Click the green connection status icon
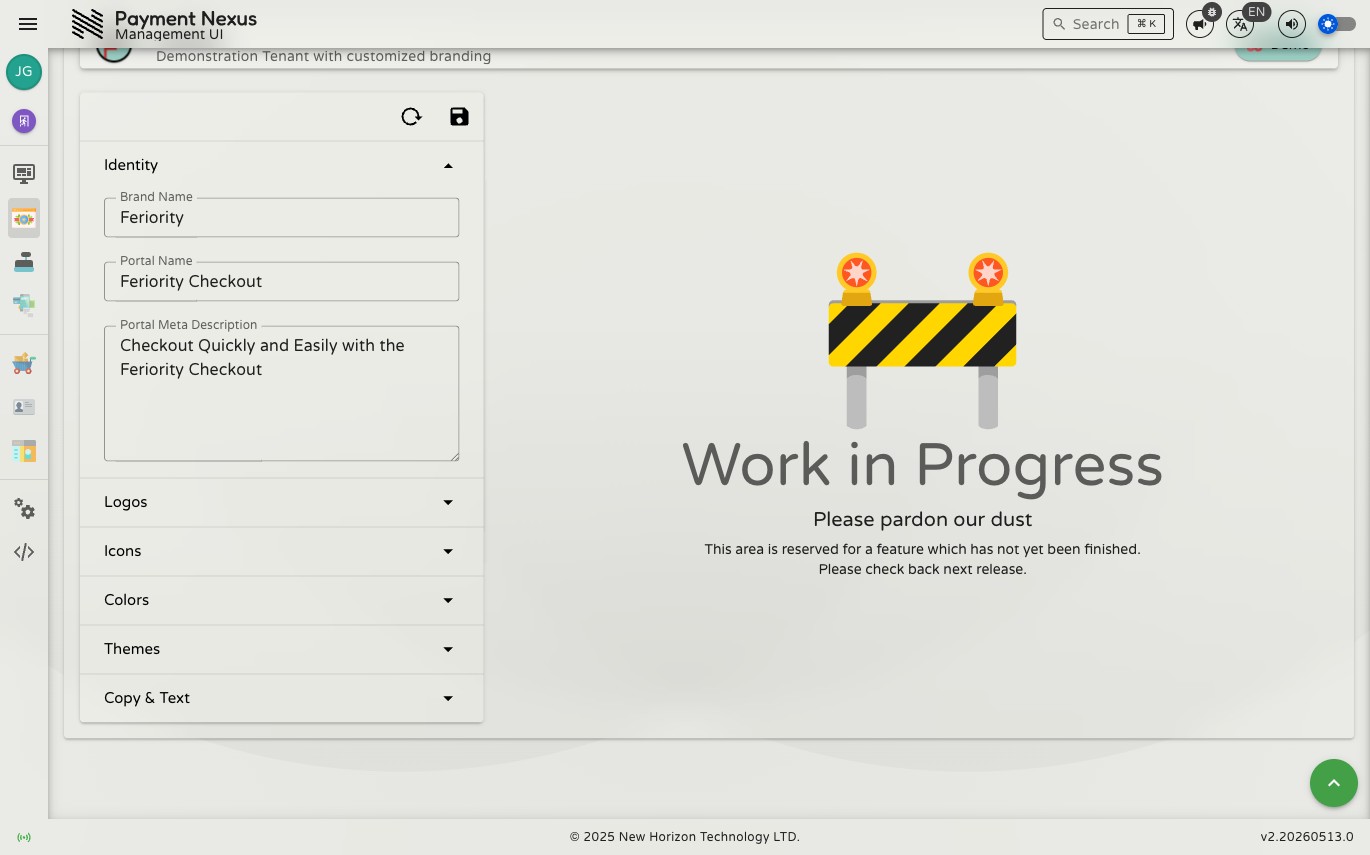Image resolution: width=1370 pixels, height=855 pixels. 24,837
